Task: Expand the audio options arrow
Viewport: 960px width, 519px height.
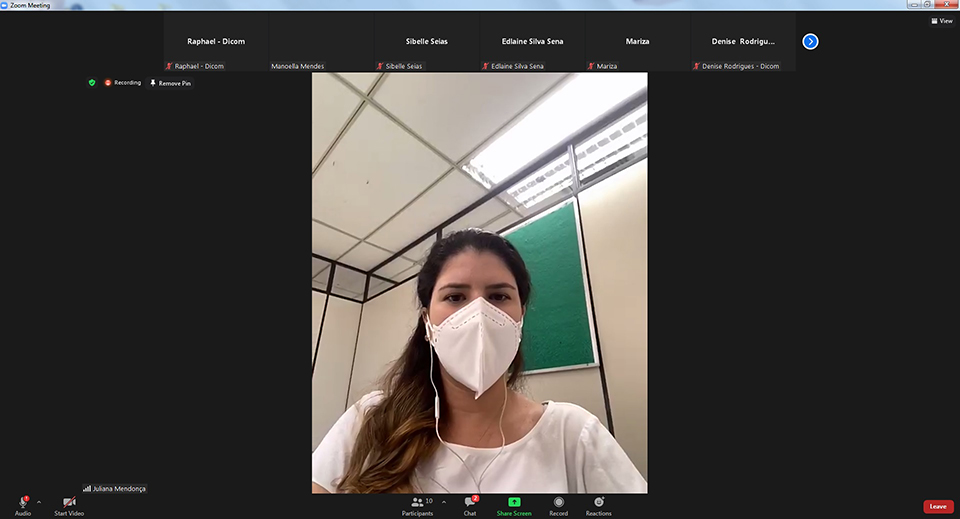Action: 39,502
